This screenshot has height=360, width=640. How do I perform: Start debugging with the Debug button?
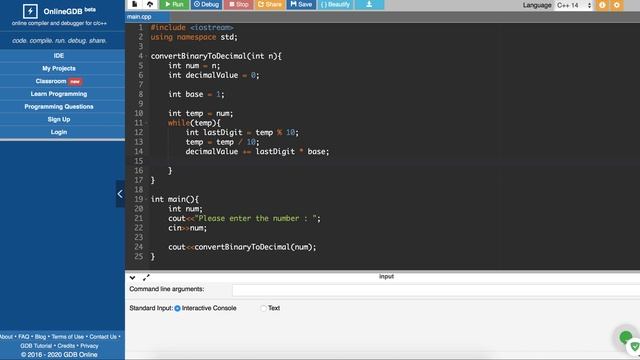coord(207,4)
